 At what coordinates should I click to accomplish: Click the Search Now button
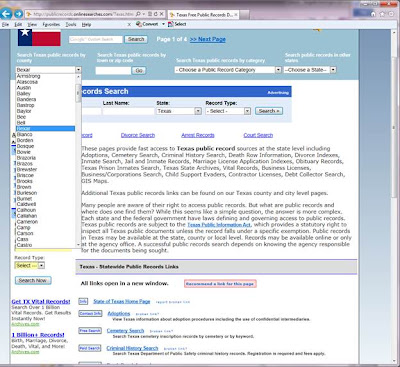pyautogui.click(x=33, y=280)
